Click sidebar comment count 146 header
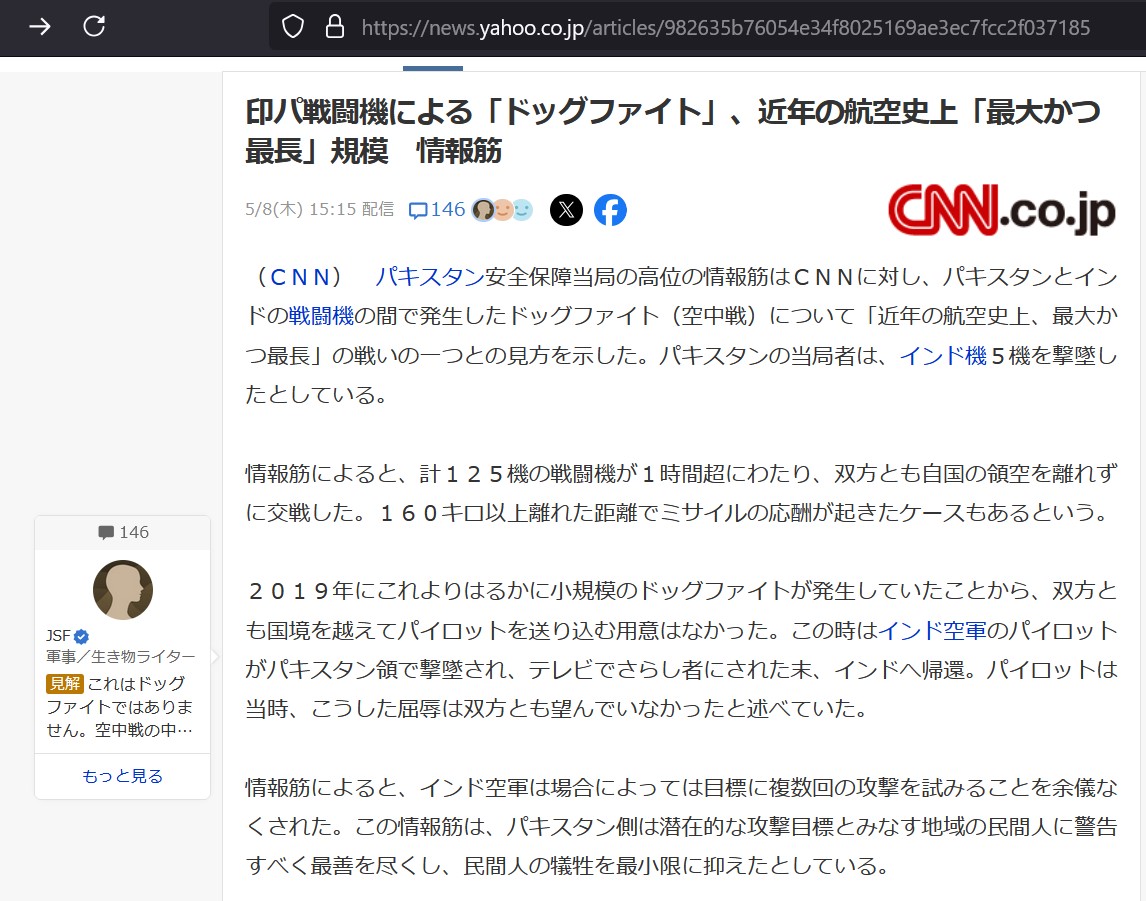 [123, 533]
